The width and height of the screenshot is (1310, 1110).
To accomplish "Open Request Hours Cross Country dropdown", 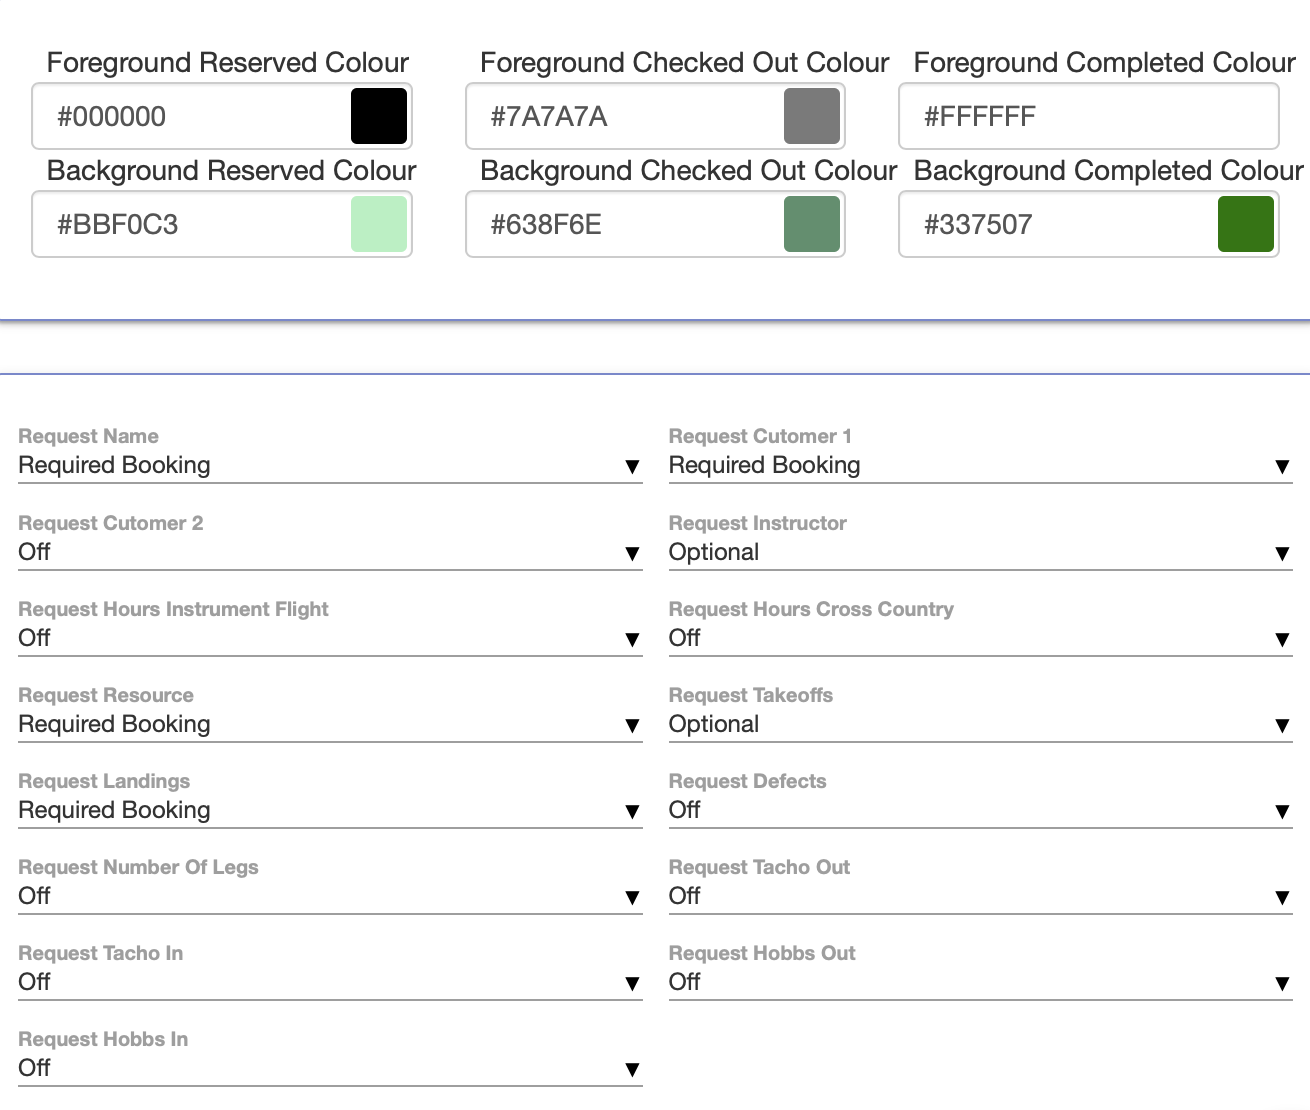I will pyautogui.click(x=980, y=639).
